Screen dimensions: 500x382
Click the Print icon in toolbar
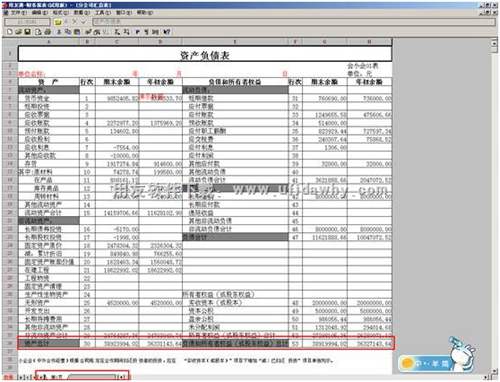pos(48,32)
